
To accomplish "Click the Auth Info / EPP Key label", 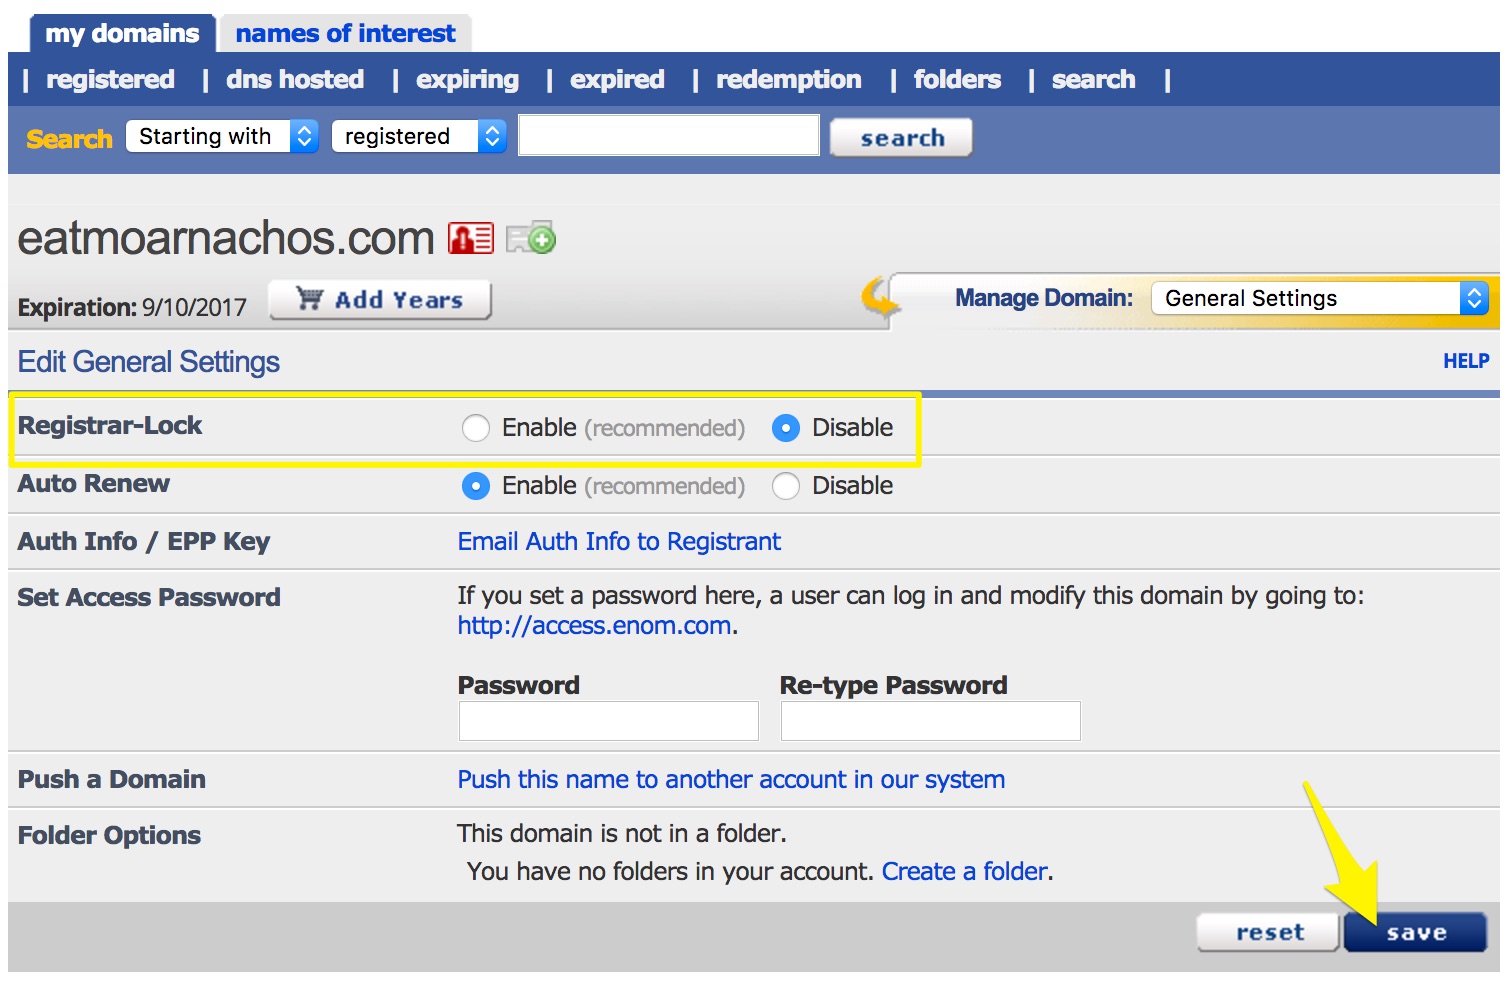I will (144, 541).
